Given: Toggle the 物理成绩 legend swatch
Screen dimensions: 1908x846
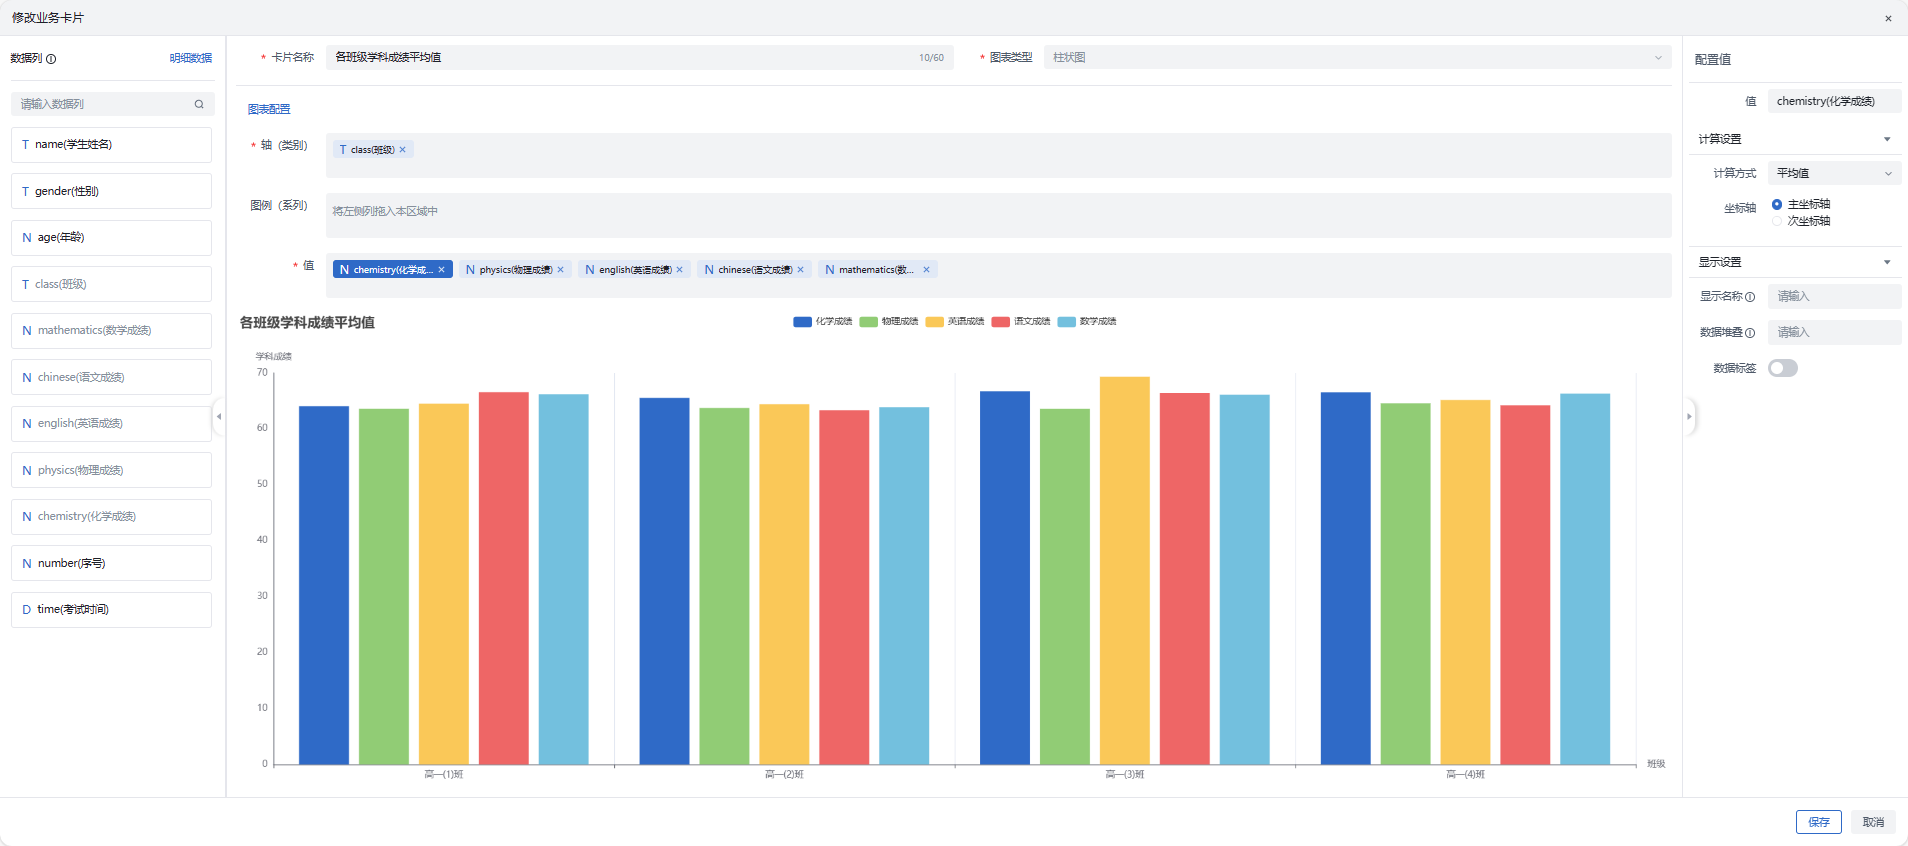Looking at the screenshot, I should pos(868,322).
